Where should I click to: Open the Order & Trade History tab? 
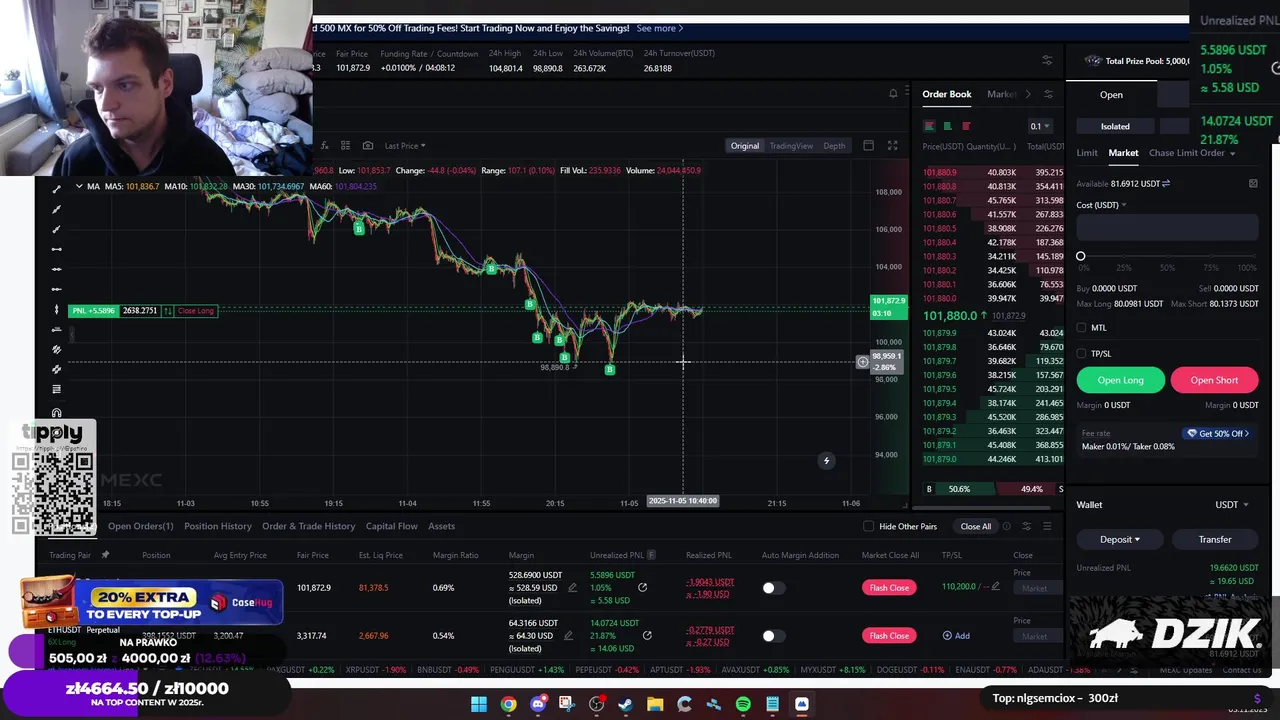(308, 526)
